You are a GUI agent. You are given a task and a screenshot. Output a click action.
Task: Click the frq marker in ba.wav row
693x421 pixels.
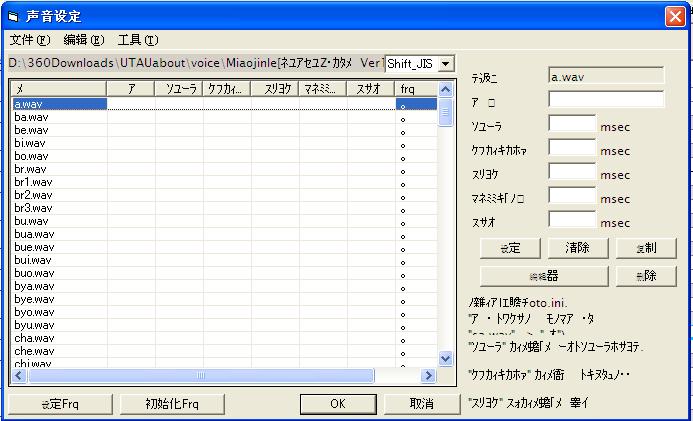tap(403, 120)
